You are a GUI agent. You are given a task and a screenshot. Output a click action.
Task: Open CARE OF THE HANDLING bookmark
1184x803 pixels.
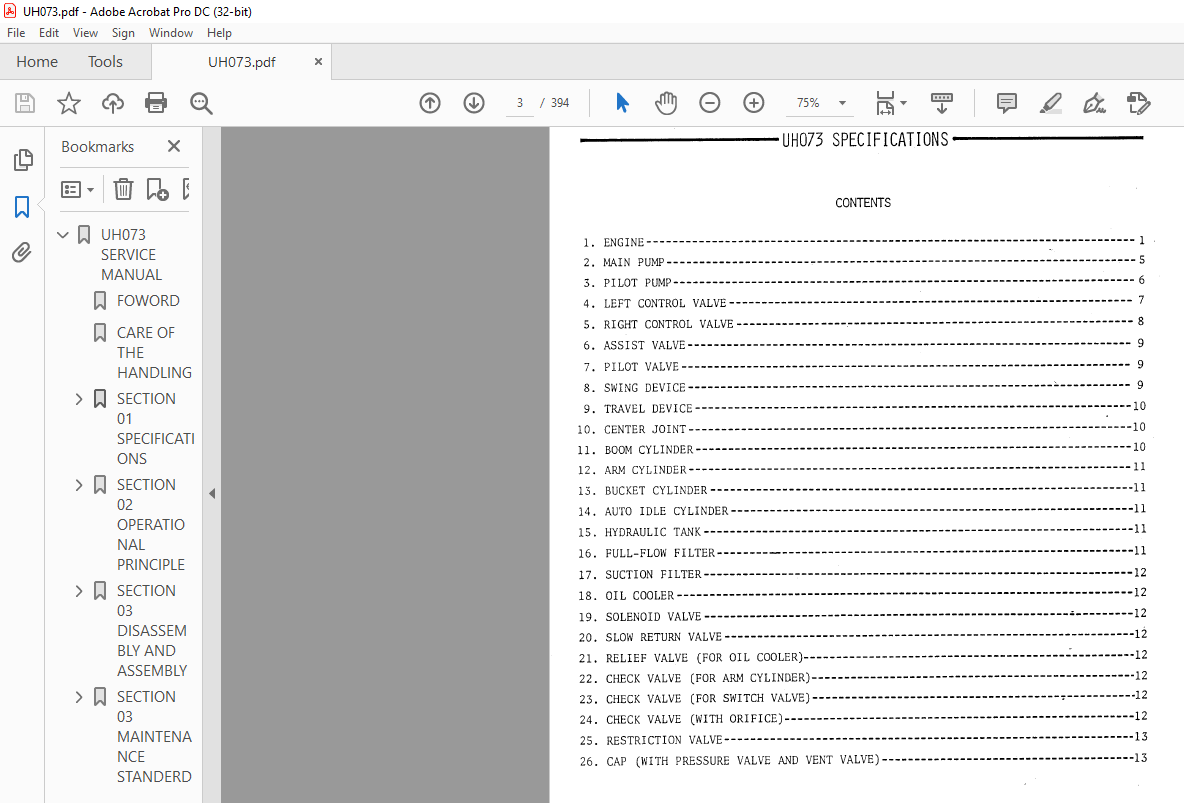click(x=154, y=352)
